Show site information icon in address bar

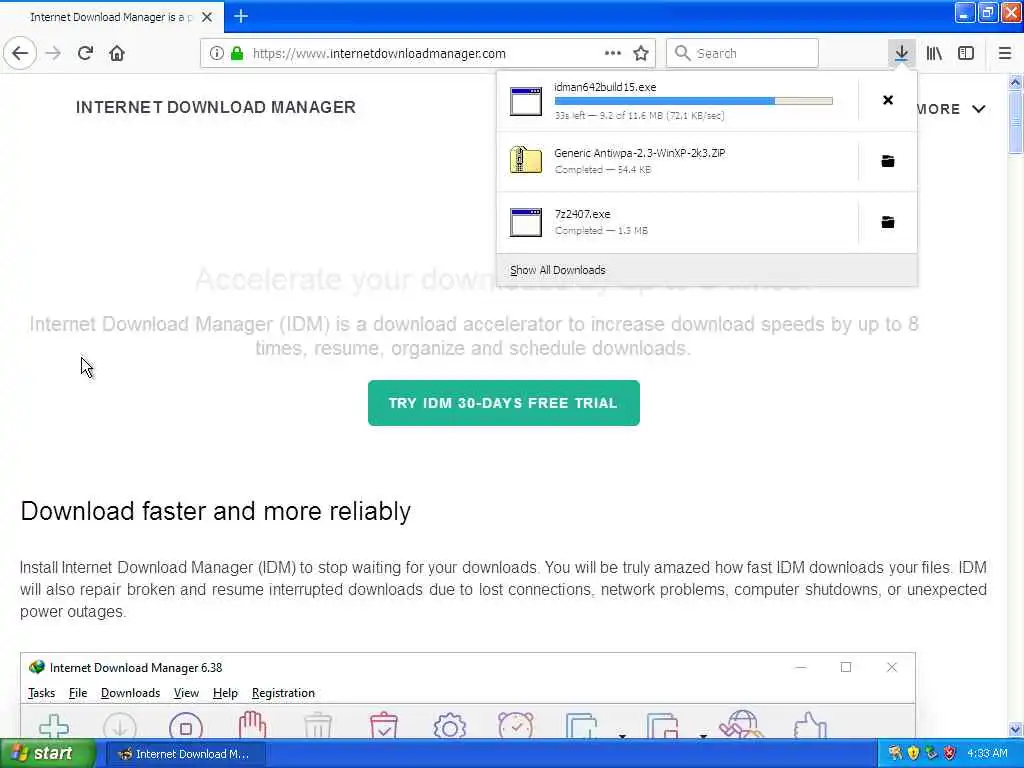[216, 54]
